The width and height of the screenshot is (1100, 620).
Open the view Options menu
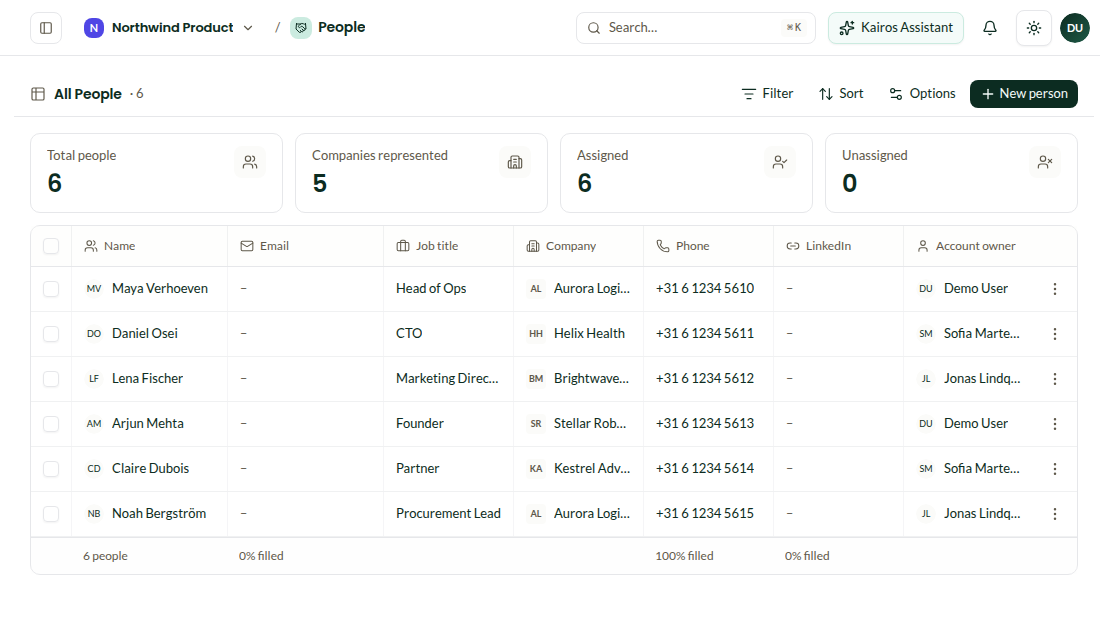click(x=922, y=94)
